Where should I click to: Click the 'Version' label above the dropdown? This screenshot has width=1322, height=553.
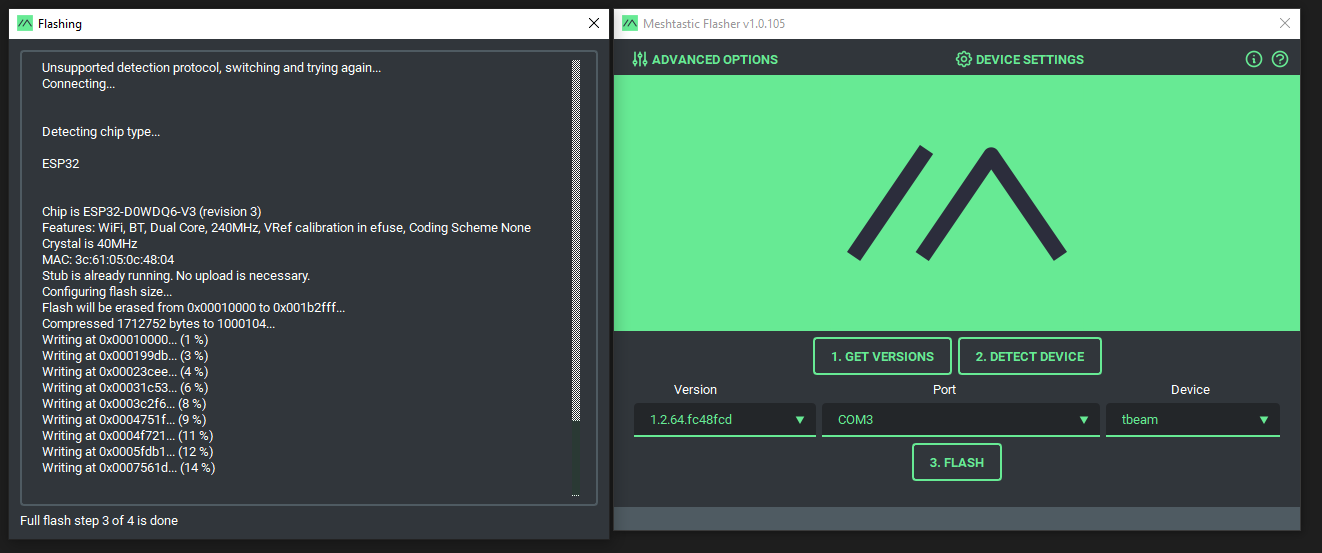tap(695, 390)
